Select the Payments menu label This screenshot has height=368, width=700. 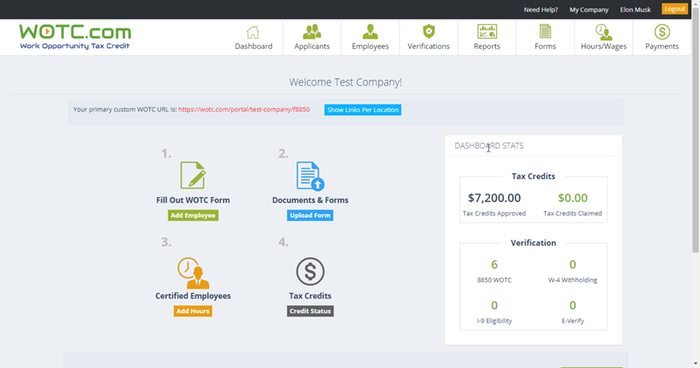click(x=662, y=46)
